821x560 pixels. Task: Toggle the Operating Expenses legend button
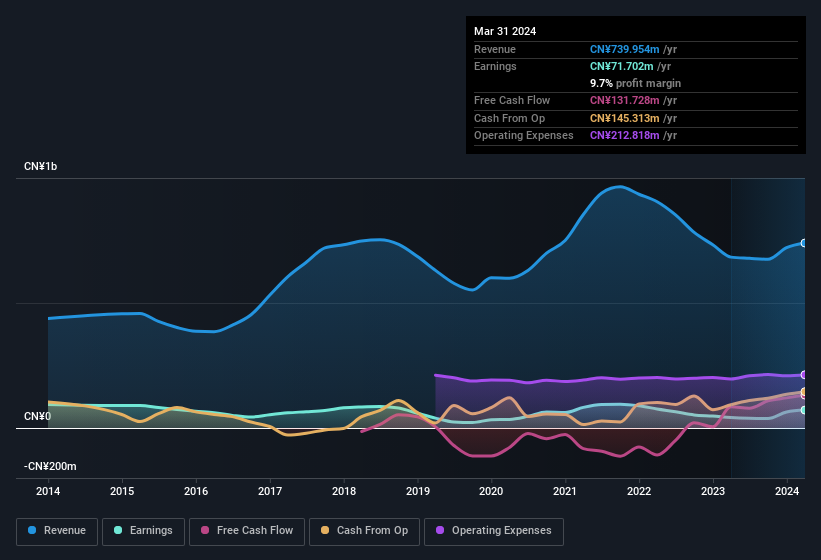tap(494, 531)
